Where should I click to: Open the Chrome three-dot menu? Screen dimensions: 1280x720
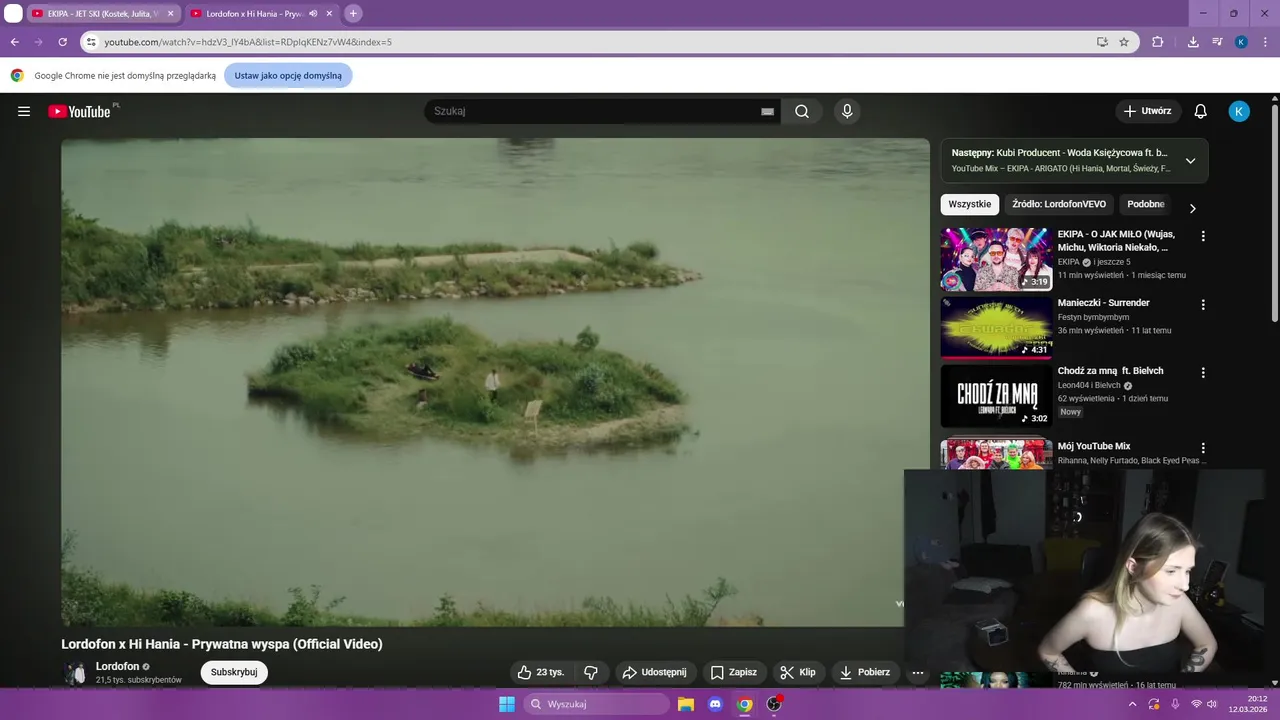point(1265,42)
